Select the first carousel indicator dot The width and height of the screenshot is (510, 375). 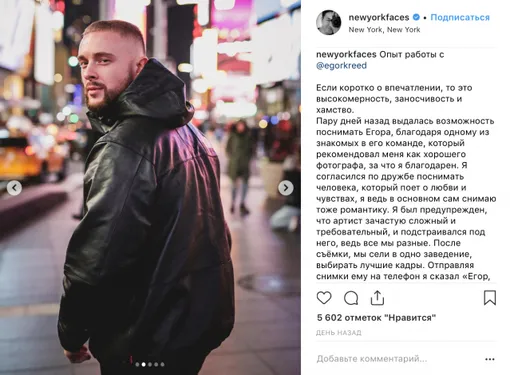click(x=137, y=364)
